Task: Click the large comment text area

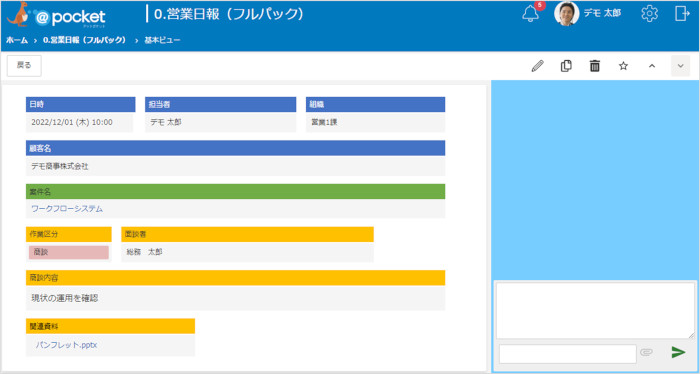Action: tap(595, 311)
